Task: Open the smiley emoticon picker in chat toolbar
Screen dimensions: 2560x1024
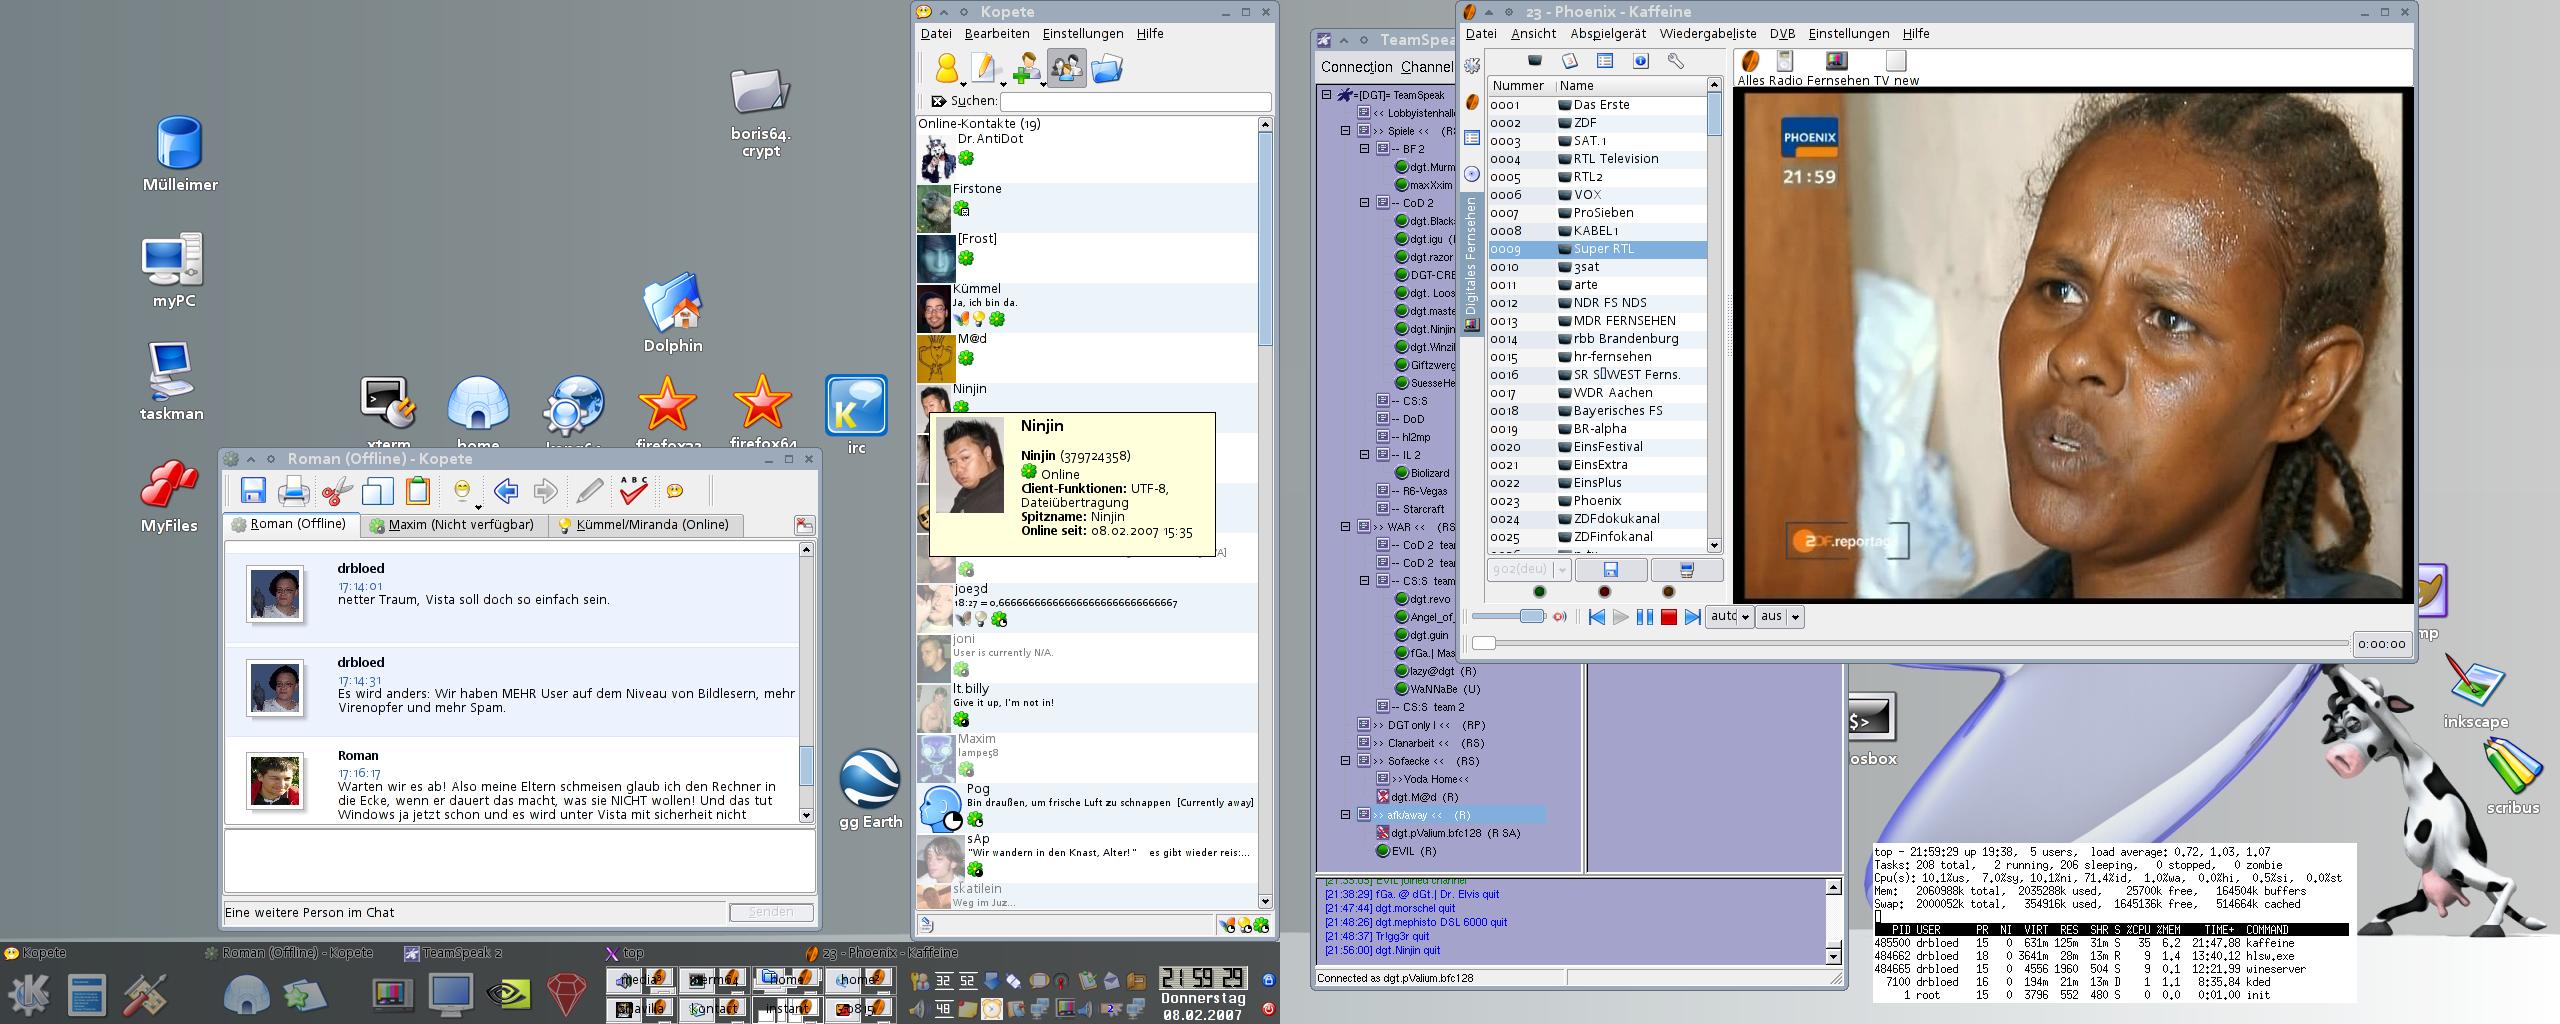Action: pyautogui.click(x=463, y=491)
